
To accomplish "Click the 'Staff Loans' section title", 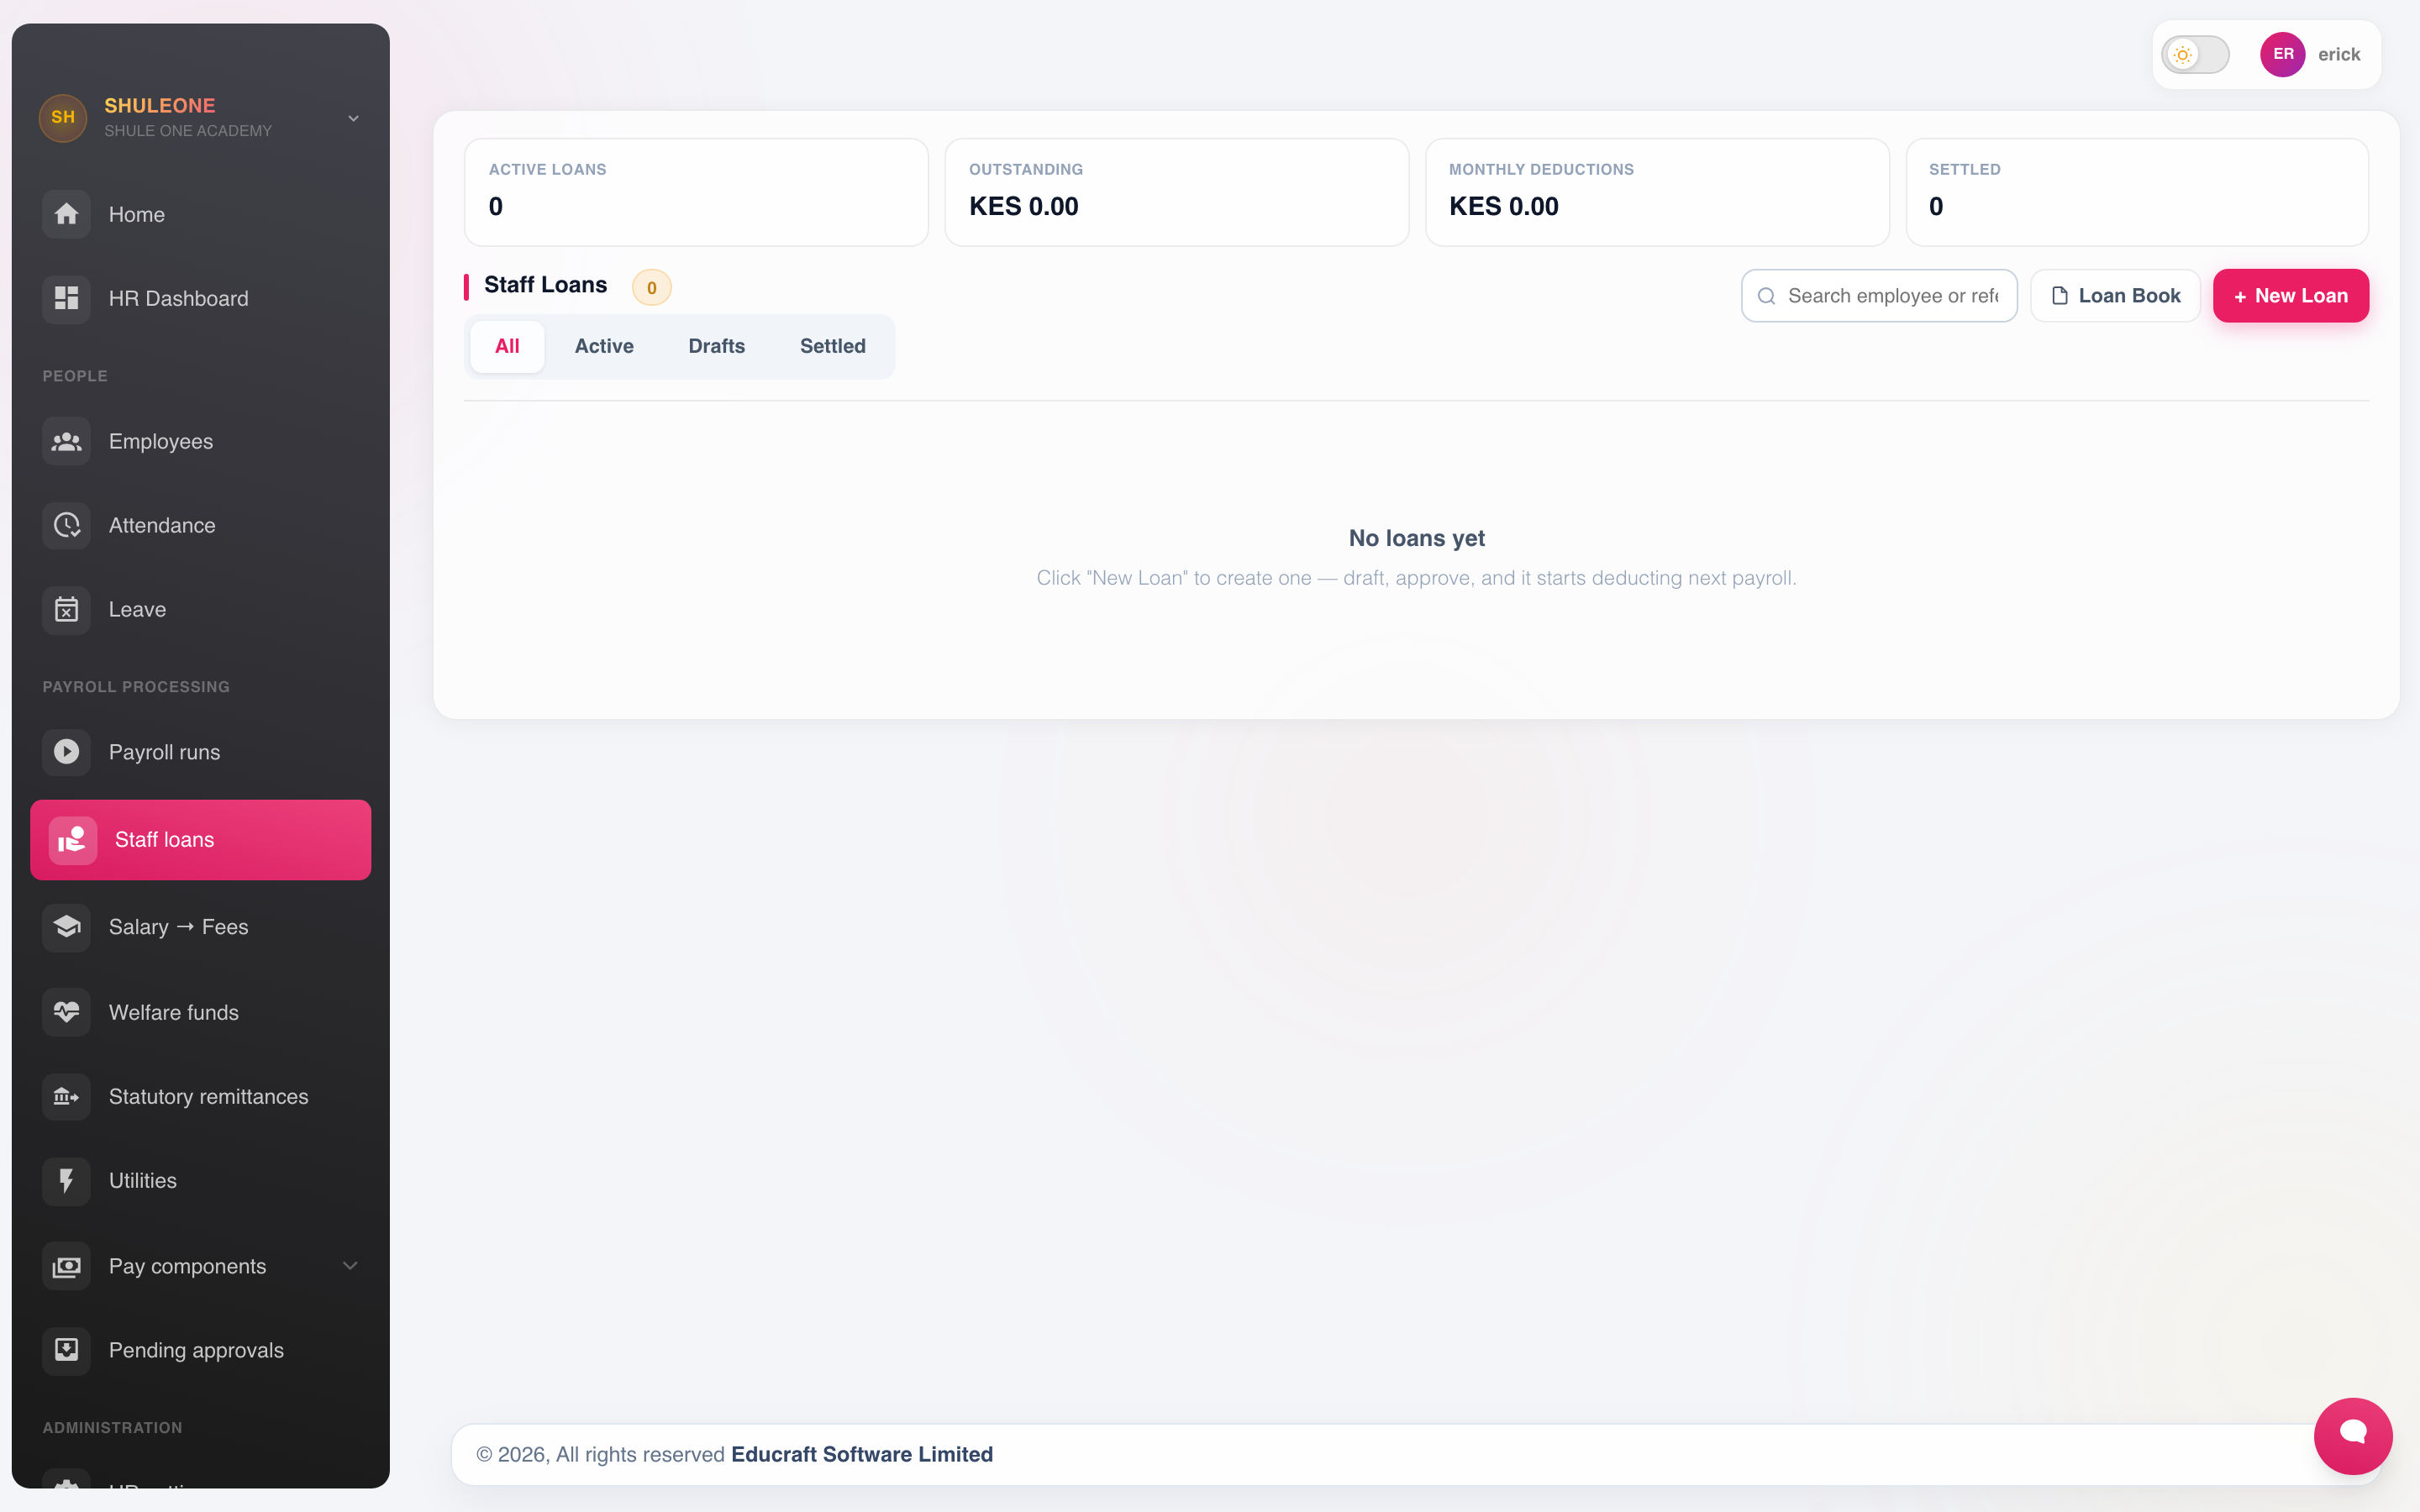I will pos(545,285).
